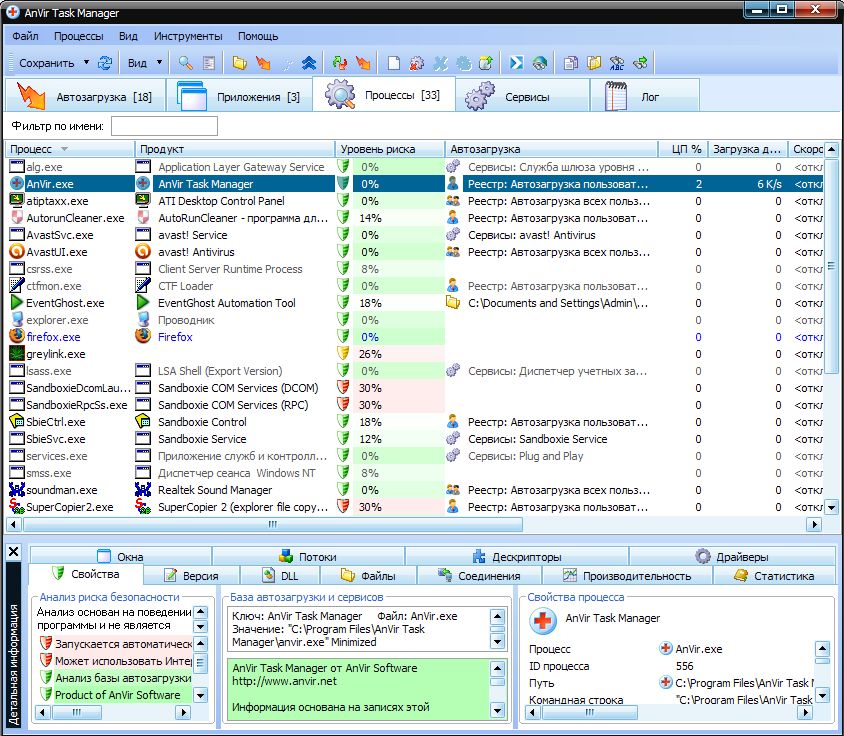Click the blue gear toolbar icon
This screenshot has width=844, height=736.
pyautogui.click(x=463, y=63)
